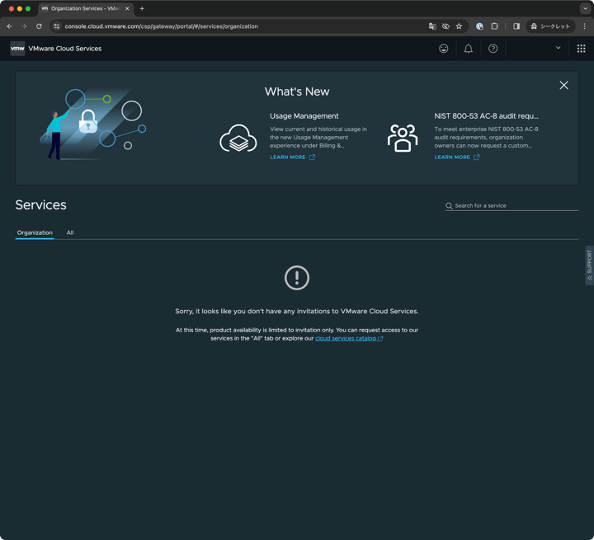This screenshot has height=540, width=594.
Task: Open the help question mark icon
Action: click(x=493, y=49)
